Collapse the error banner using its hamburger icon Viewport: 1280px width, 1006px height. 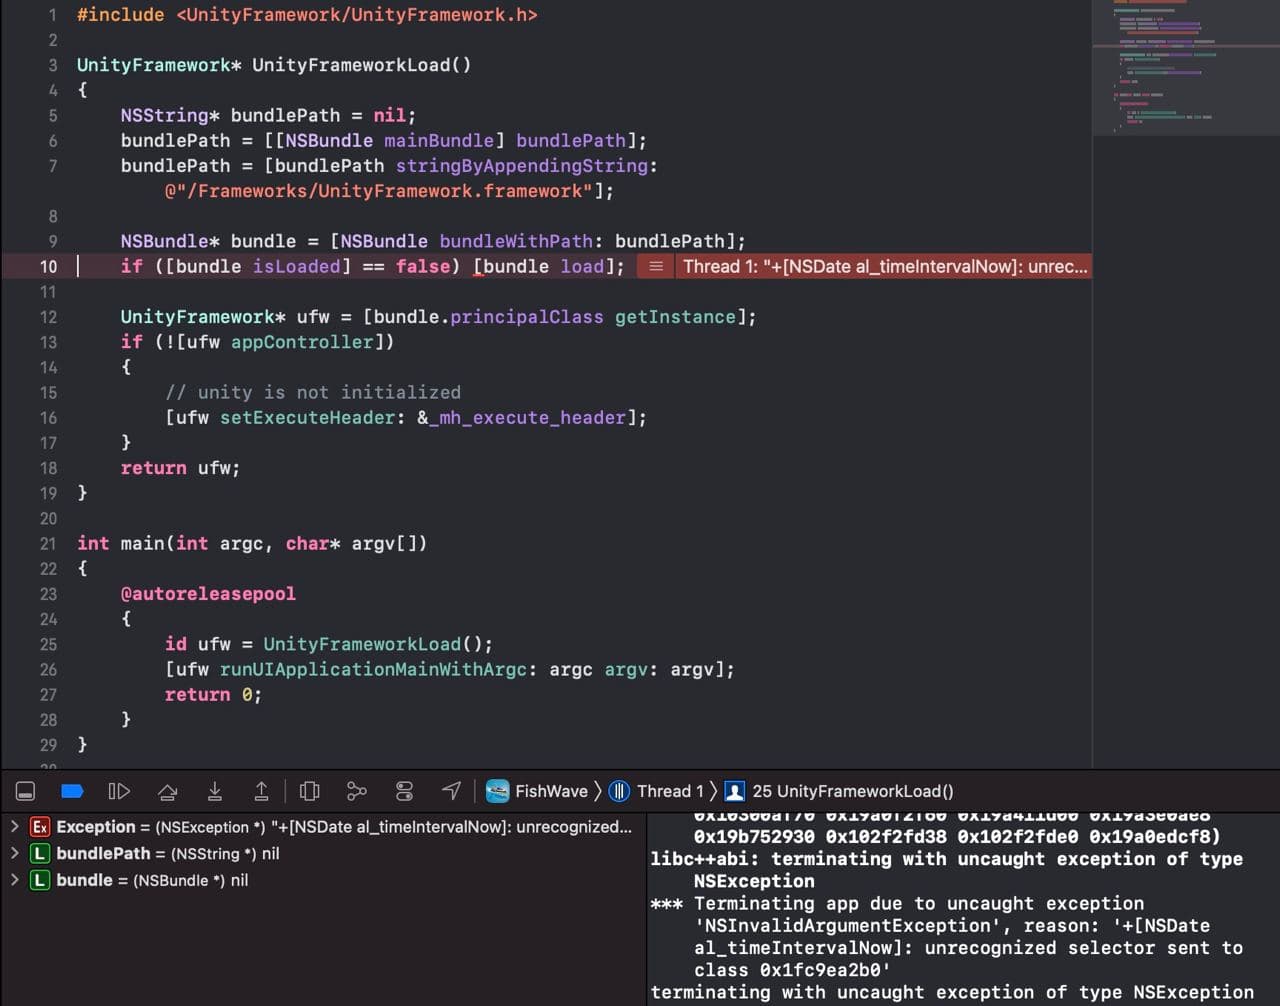[x=655, y=266]
